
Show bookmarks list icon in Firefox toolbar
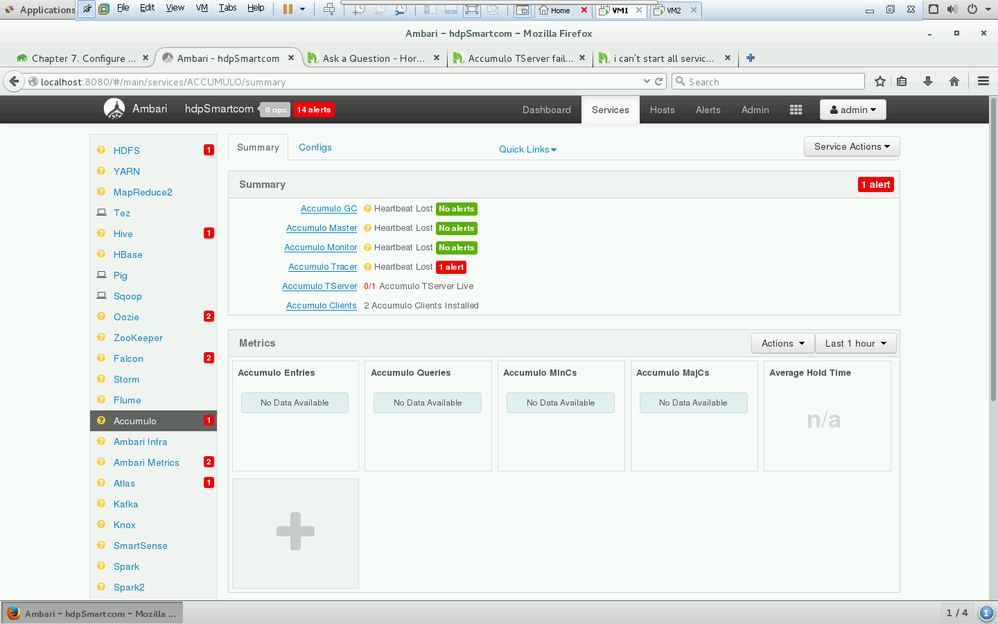click(902, 82)
